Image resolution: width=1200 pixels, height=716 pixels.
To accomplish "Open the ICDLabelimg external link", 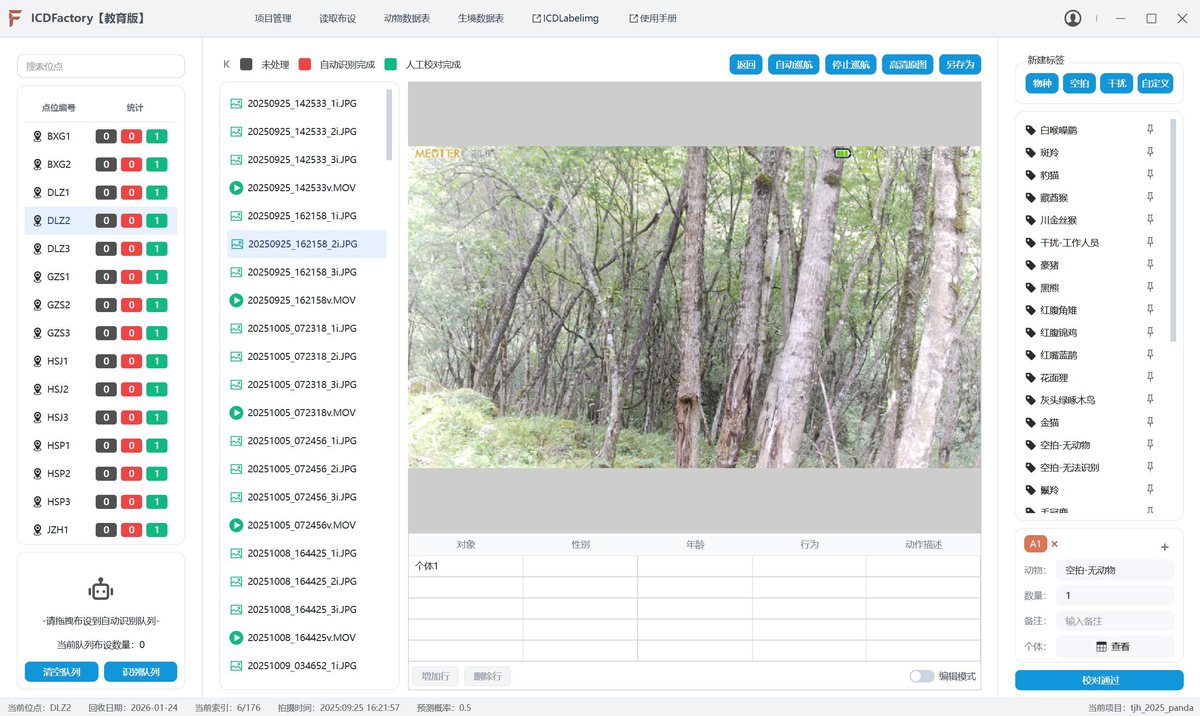I will coord(565,18).
